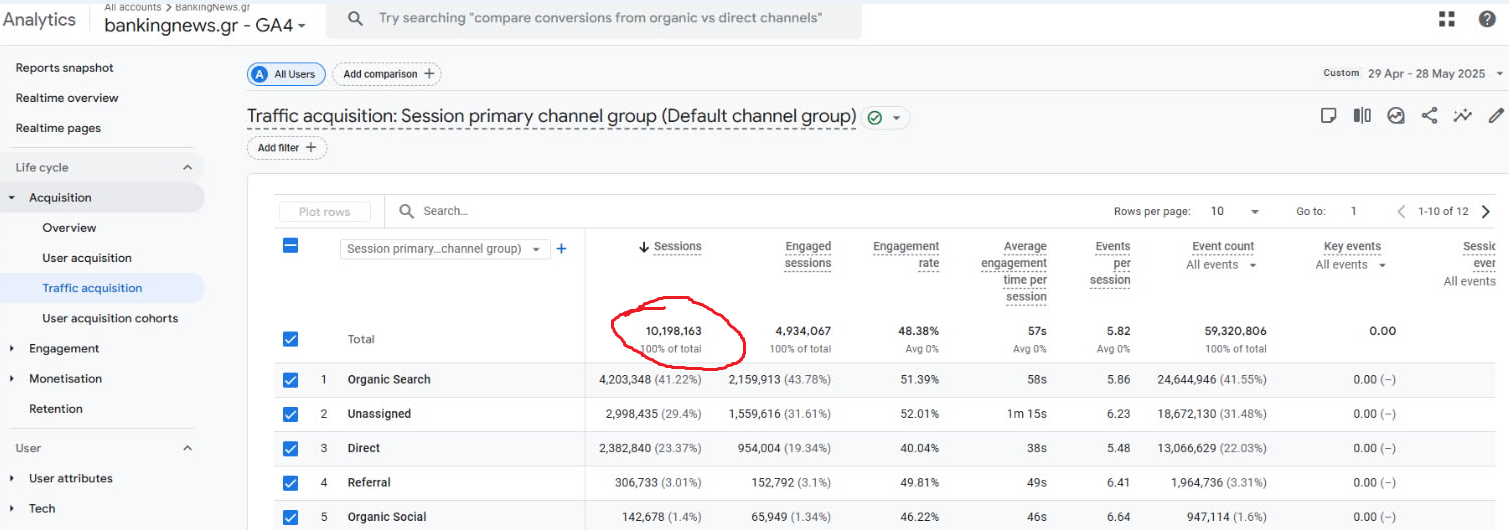
Task: Open Realtime overview in sidebar
Action: 67,98
